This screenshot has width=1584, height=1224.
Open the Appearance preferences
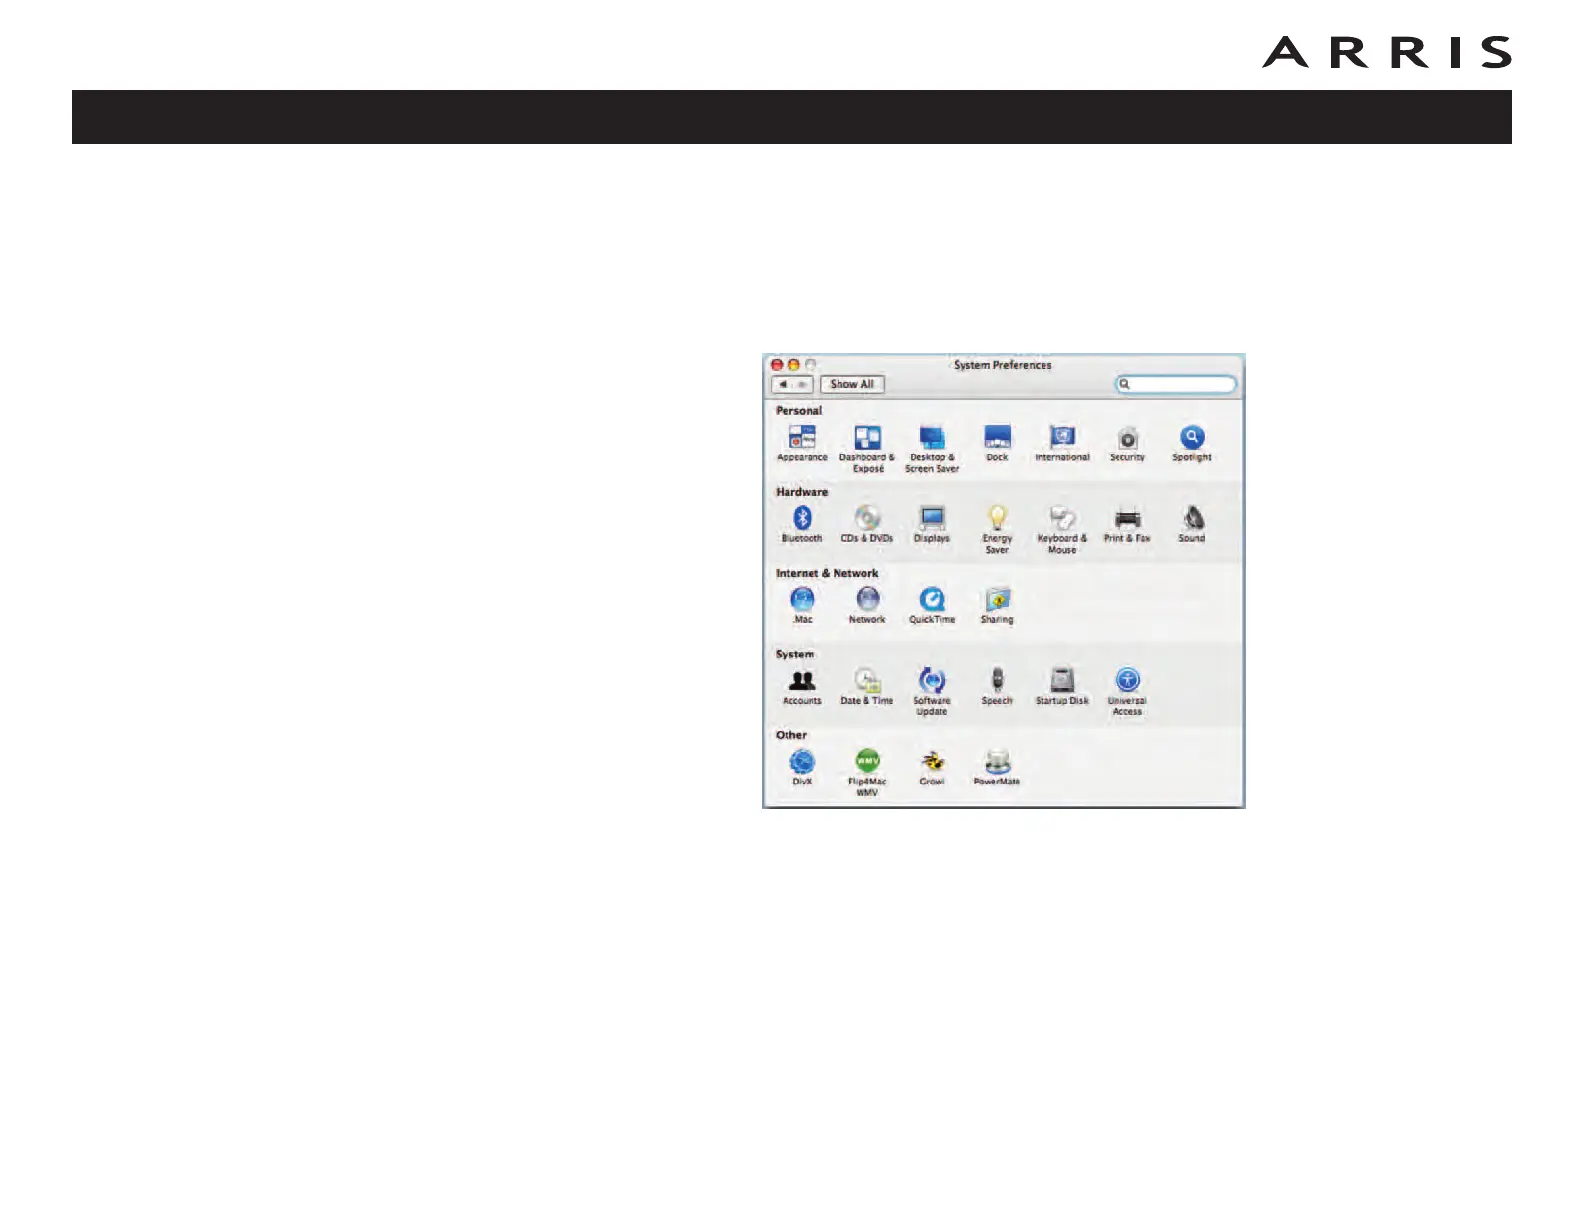pyautogui.click(x=802, y=443)
